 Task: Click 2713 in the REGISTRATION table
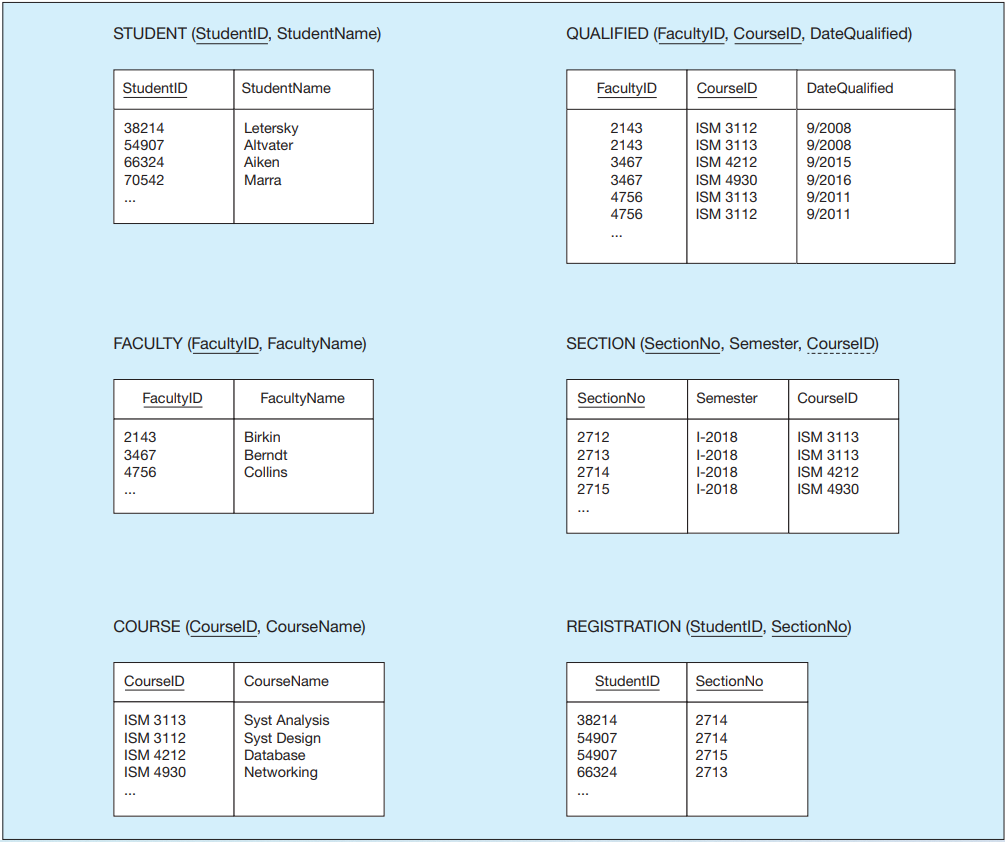[x=711, y=773]
